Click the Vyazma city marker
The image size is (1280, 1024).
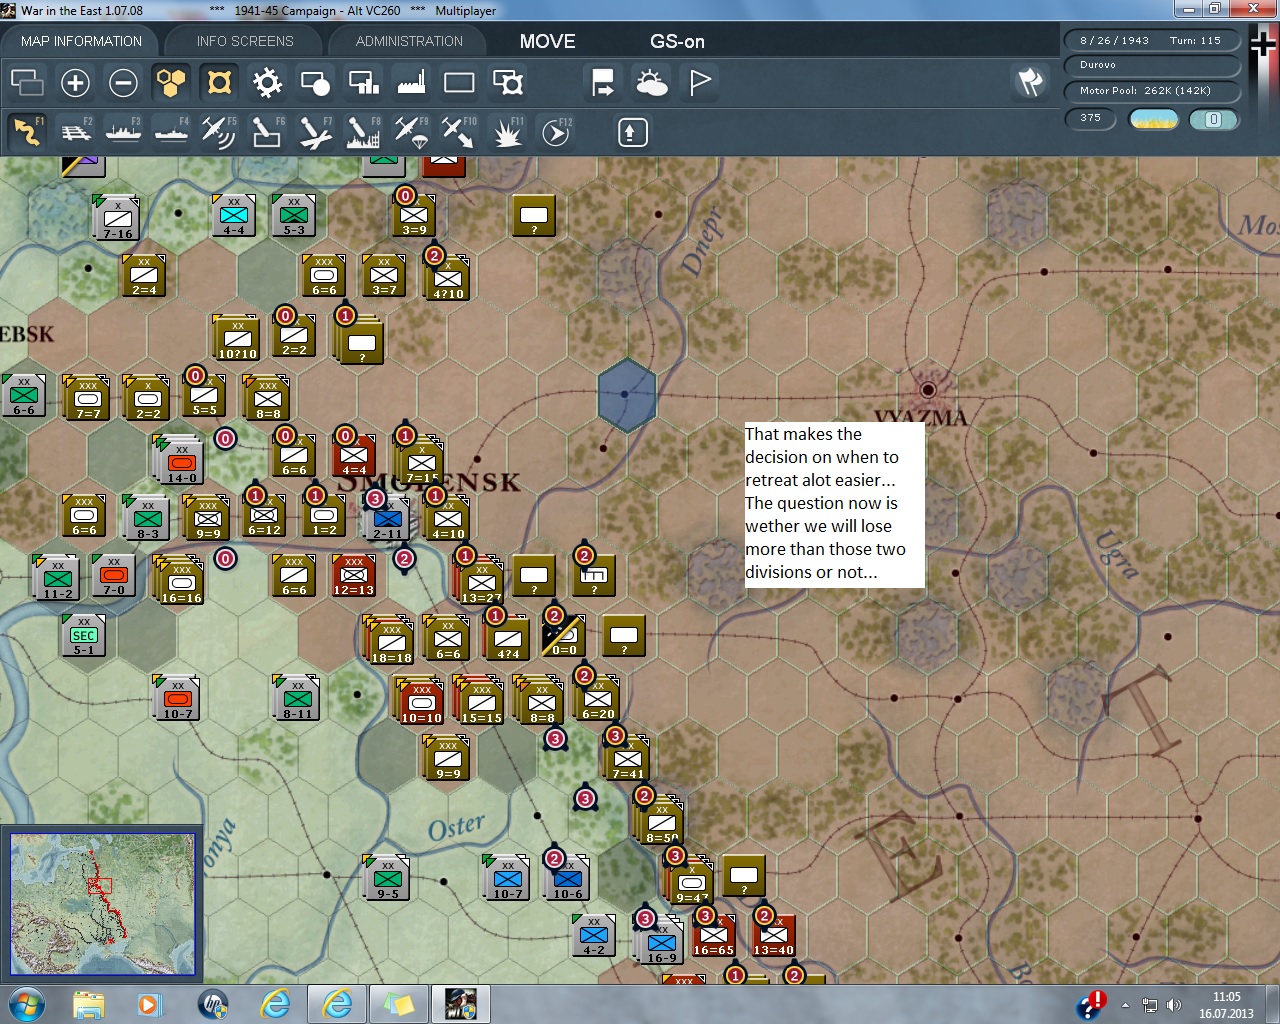[928, 389]
